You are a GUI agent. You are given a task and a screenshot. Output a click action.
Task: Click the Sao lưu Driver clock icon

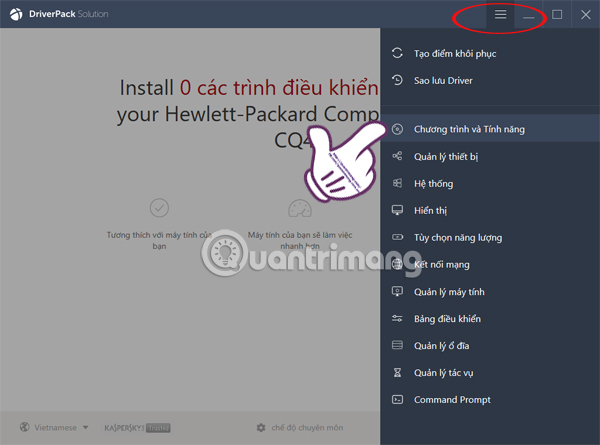[397, 80]
